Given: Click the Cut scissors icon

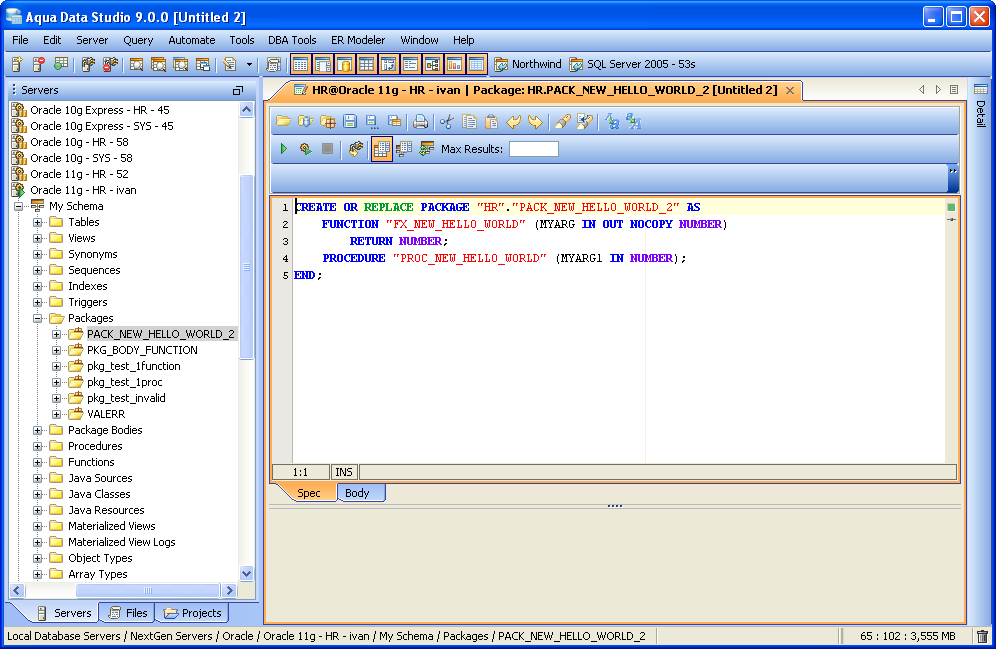Looking at the screenshot, I should [x=447, y=121].
